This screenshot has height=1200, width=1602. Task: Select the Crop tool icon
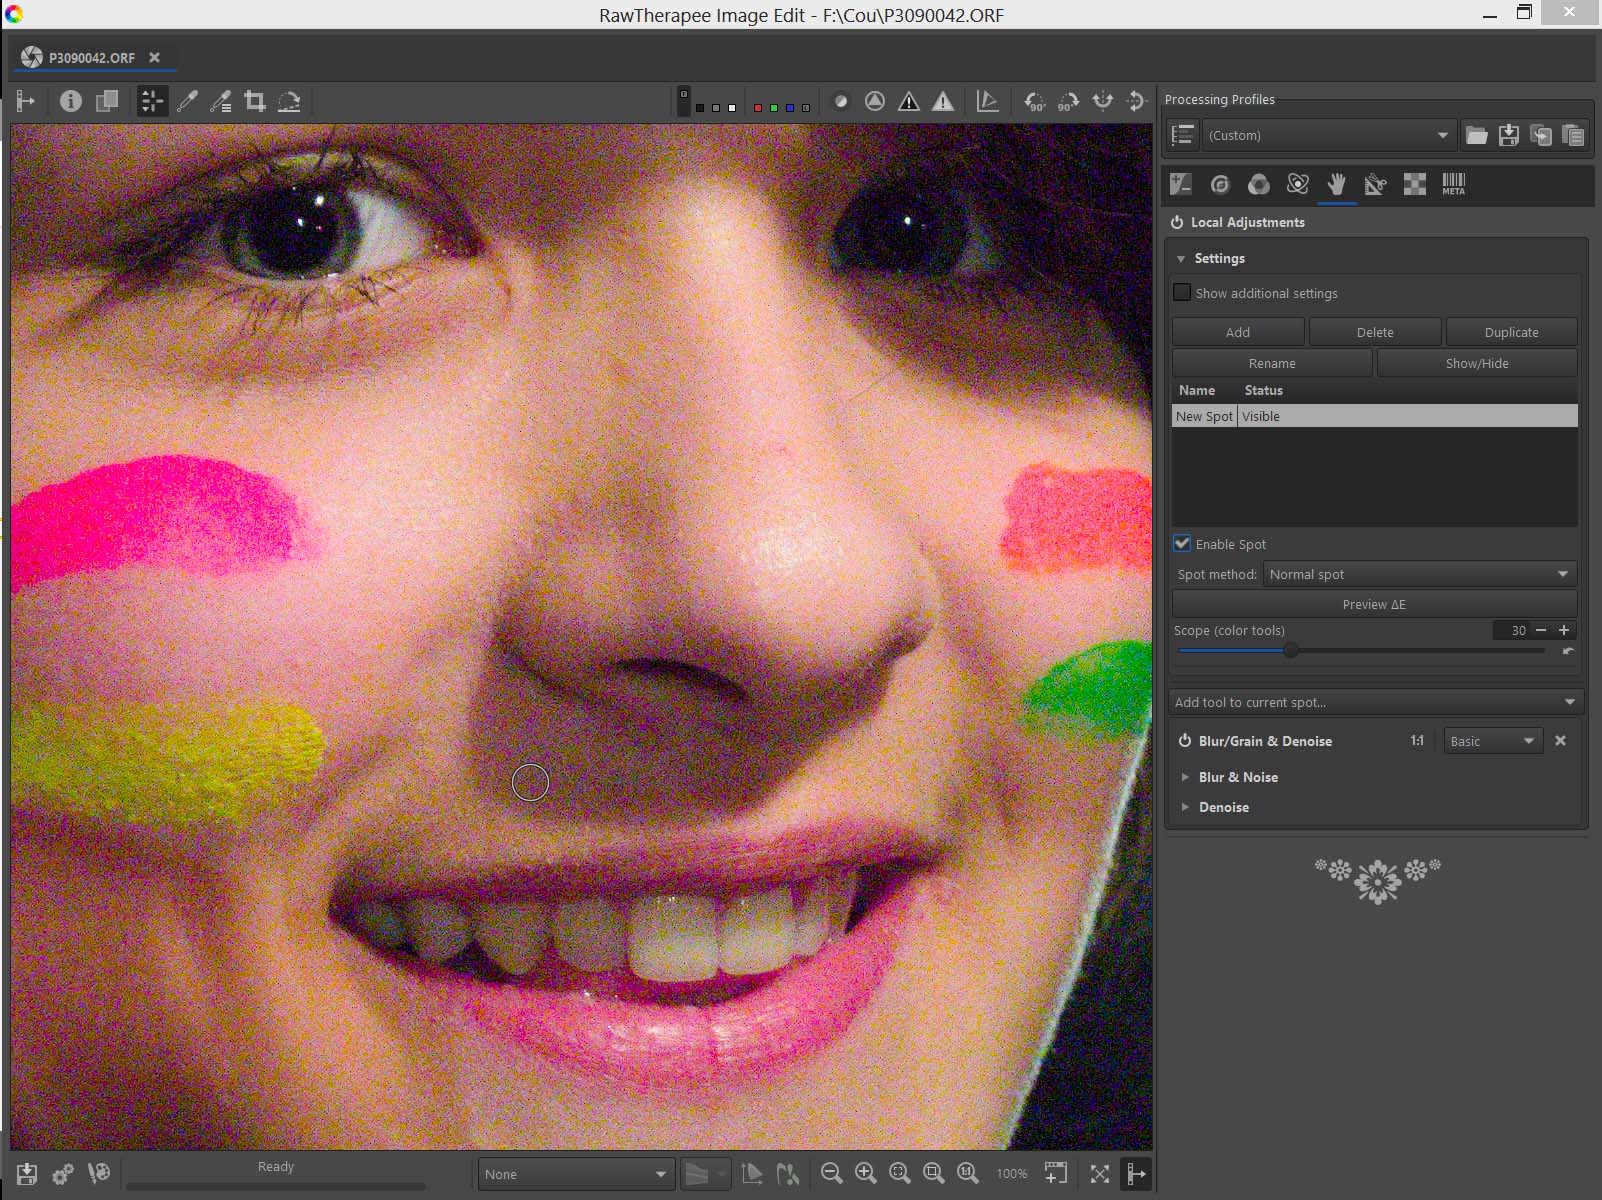[255, 101]
